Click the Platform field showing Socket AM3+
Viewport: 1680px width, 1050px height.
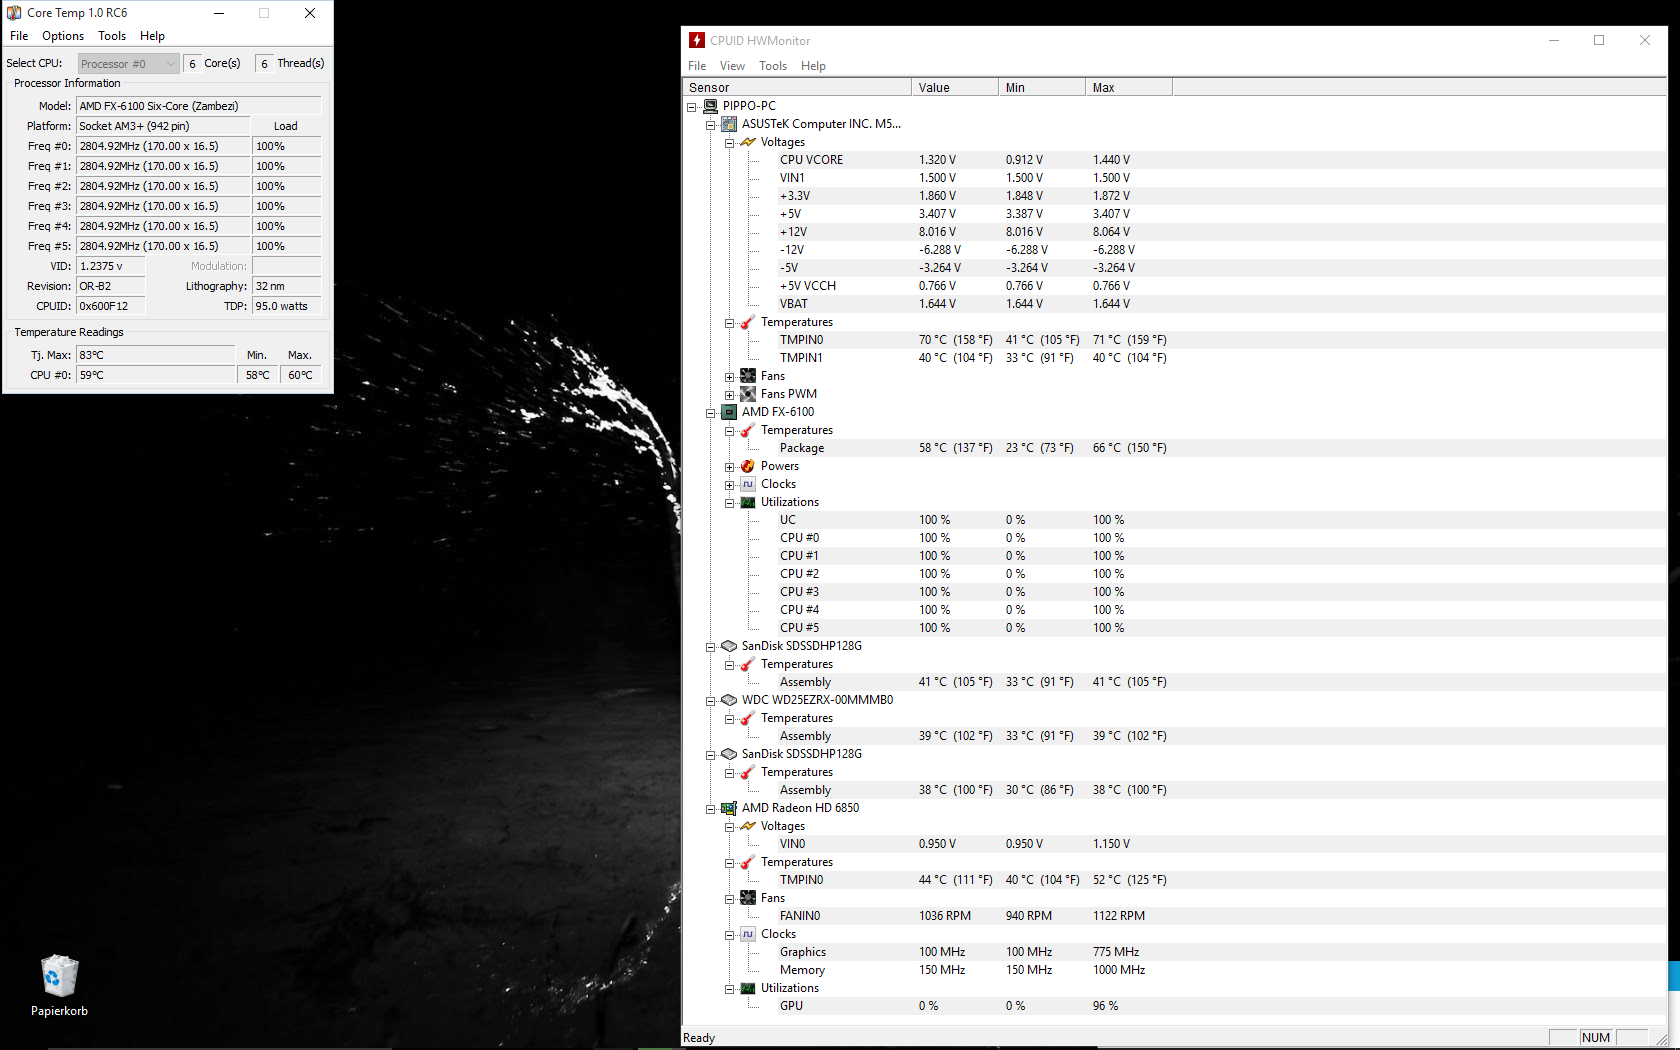pos(163,126)
